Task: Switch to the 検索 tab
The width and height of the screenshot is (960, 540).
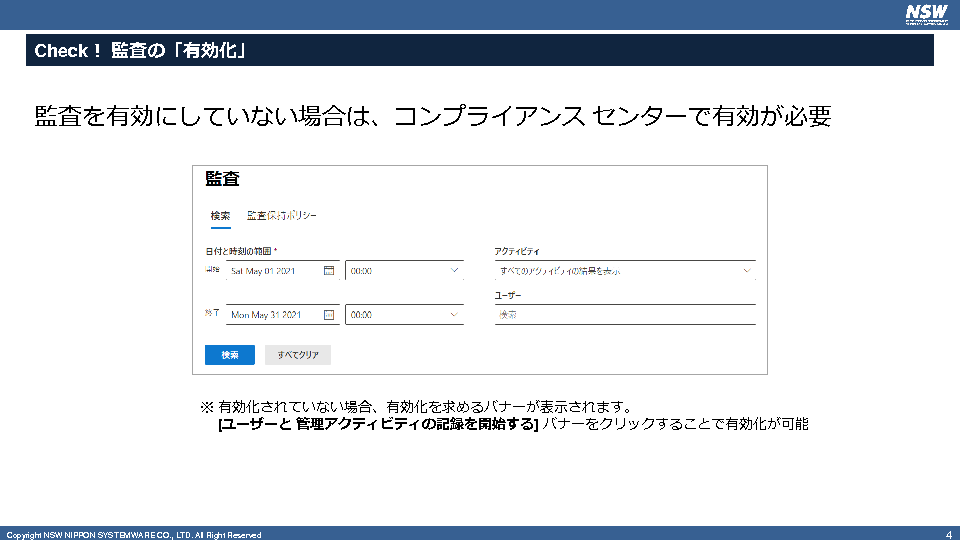Action: point(220,216)
